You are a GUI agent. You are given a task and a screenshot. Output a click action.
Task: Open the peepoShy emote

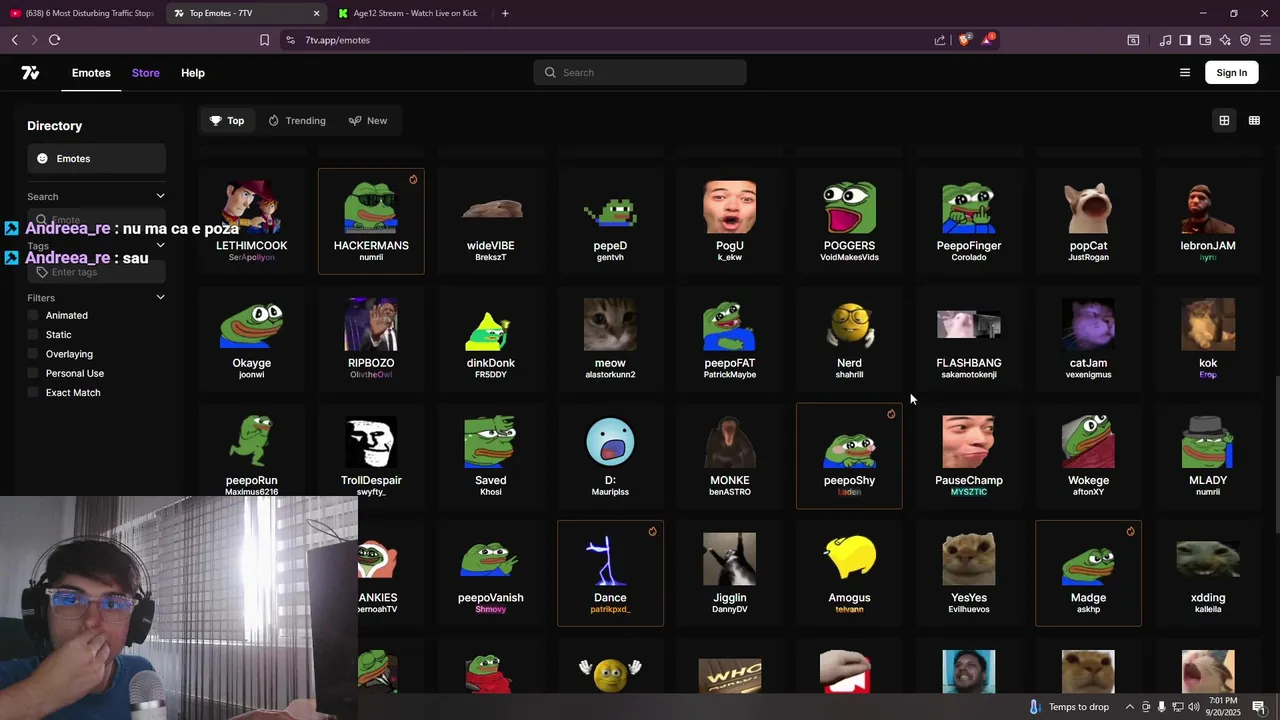[849, 456]
